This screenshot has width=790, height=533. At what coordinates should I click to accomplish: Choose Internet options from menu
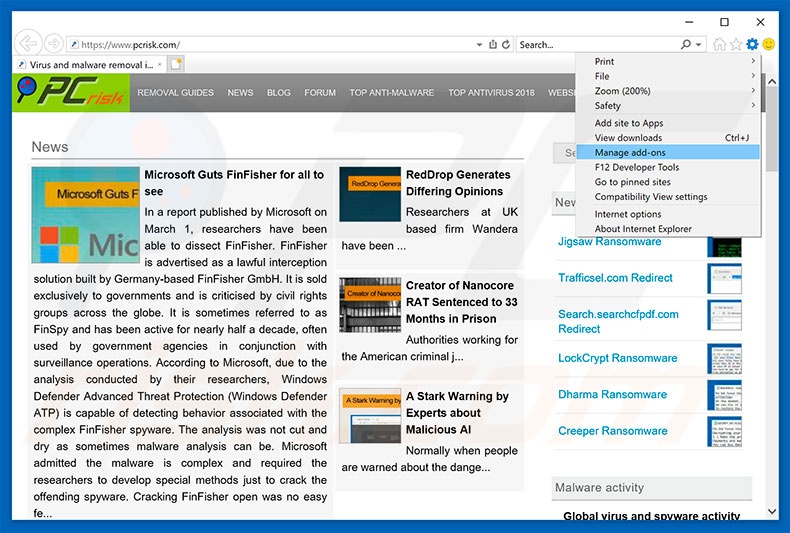(628, 214)
